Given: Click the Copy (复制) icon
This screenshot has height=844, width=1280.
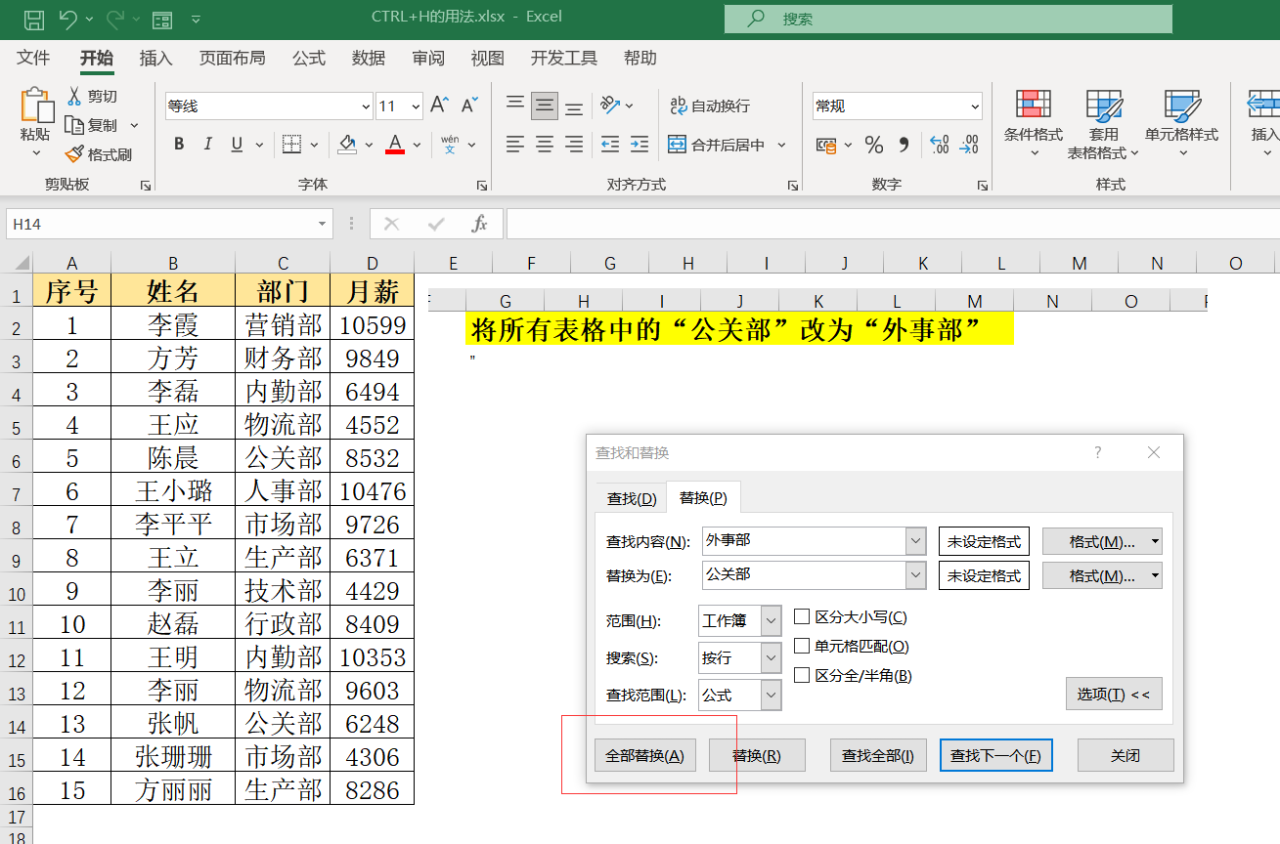Looking at the screenshot, I should [x=74, y=125].
